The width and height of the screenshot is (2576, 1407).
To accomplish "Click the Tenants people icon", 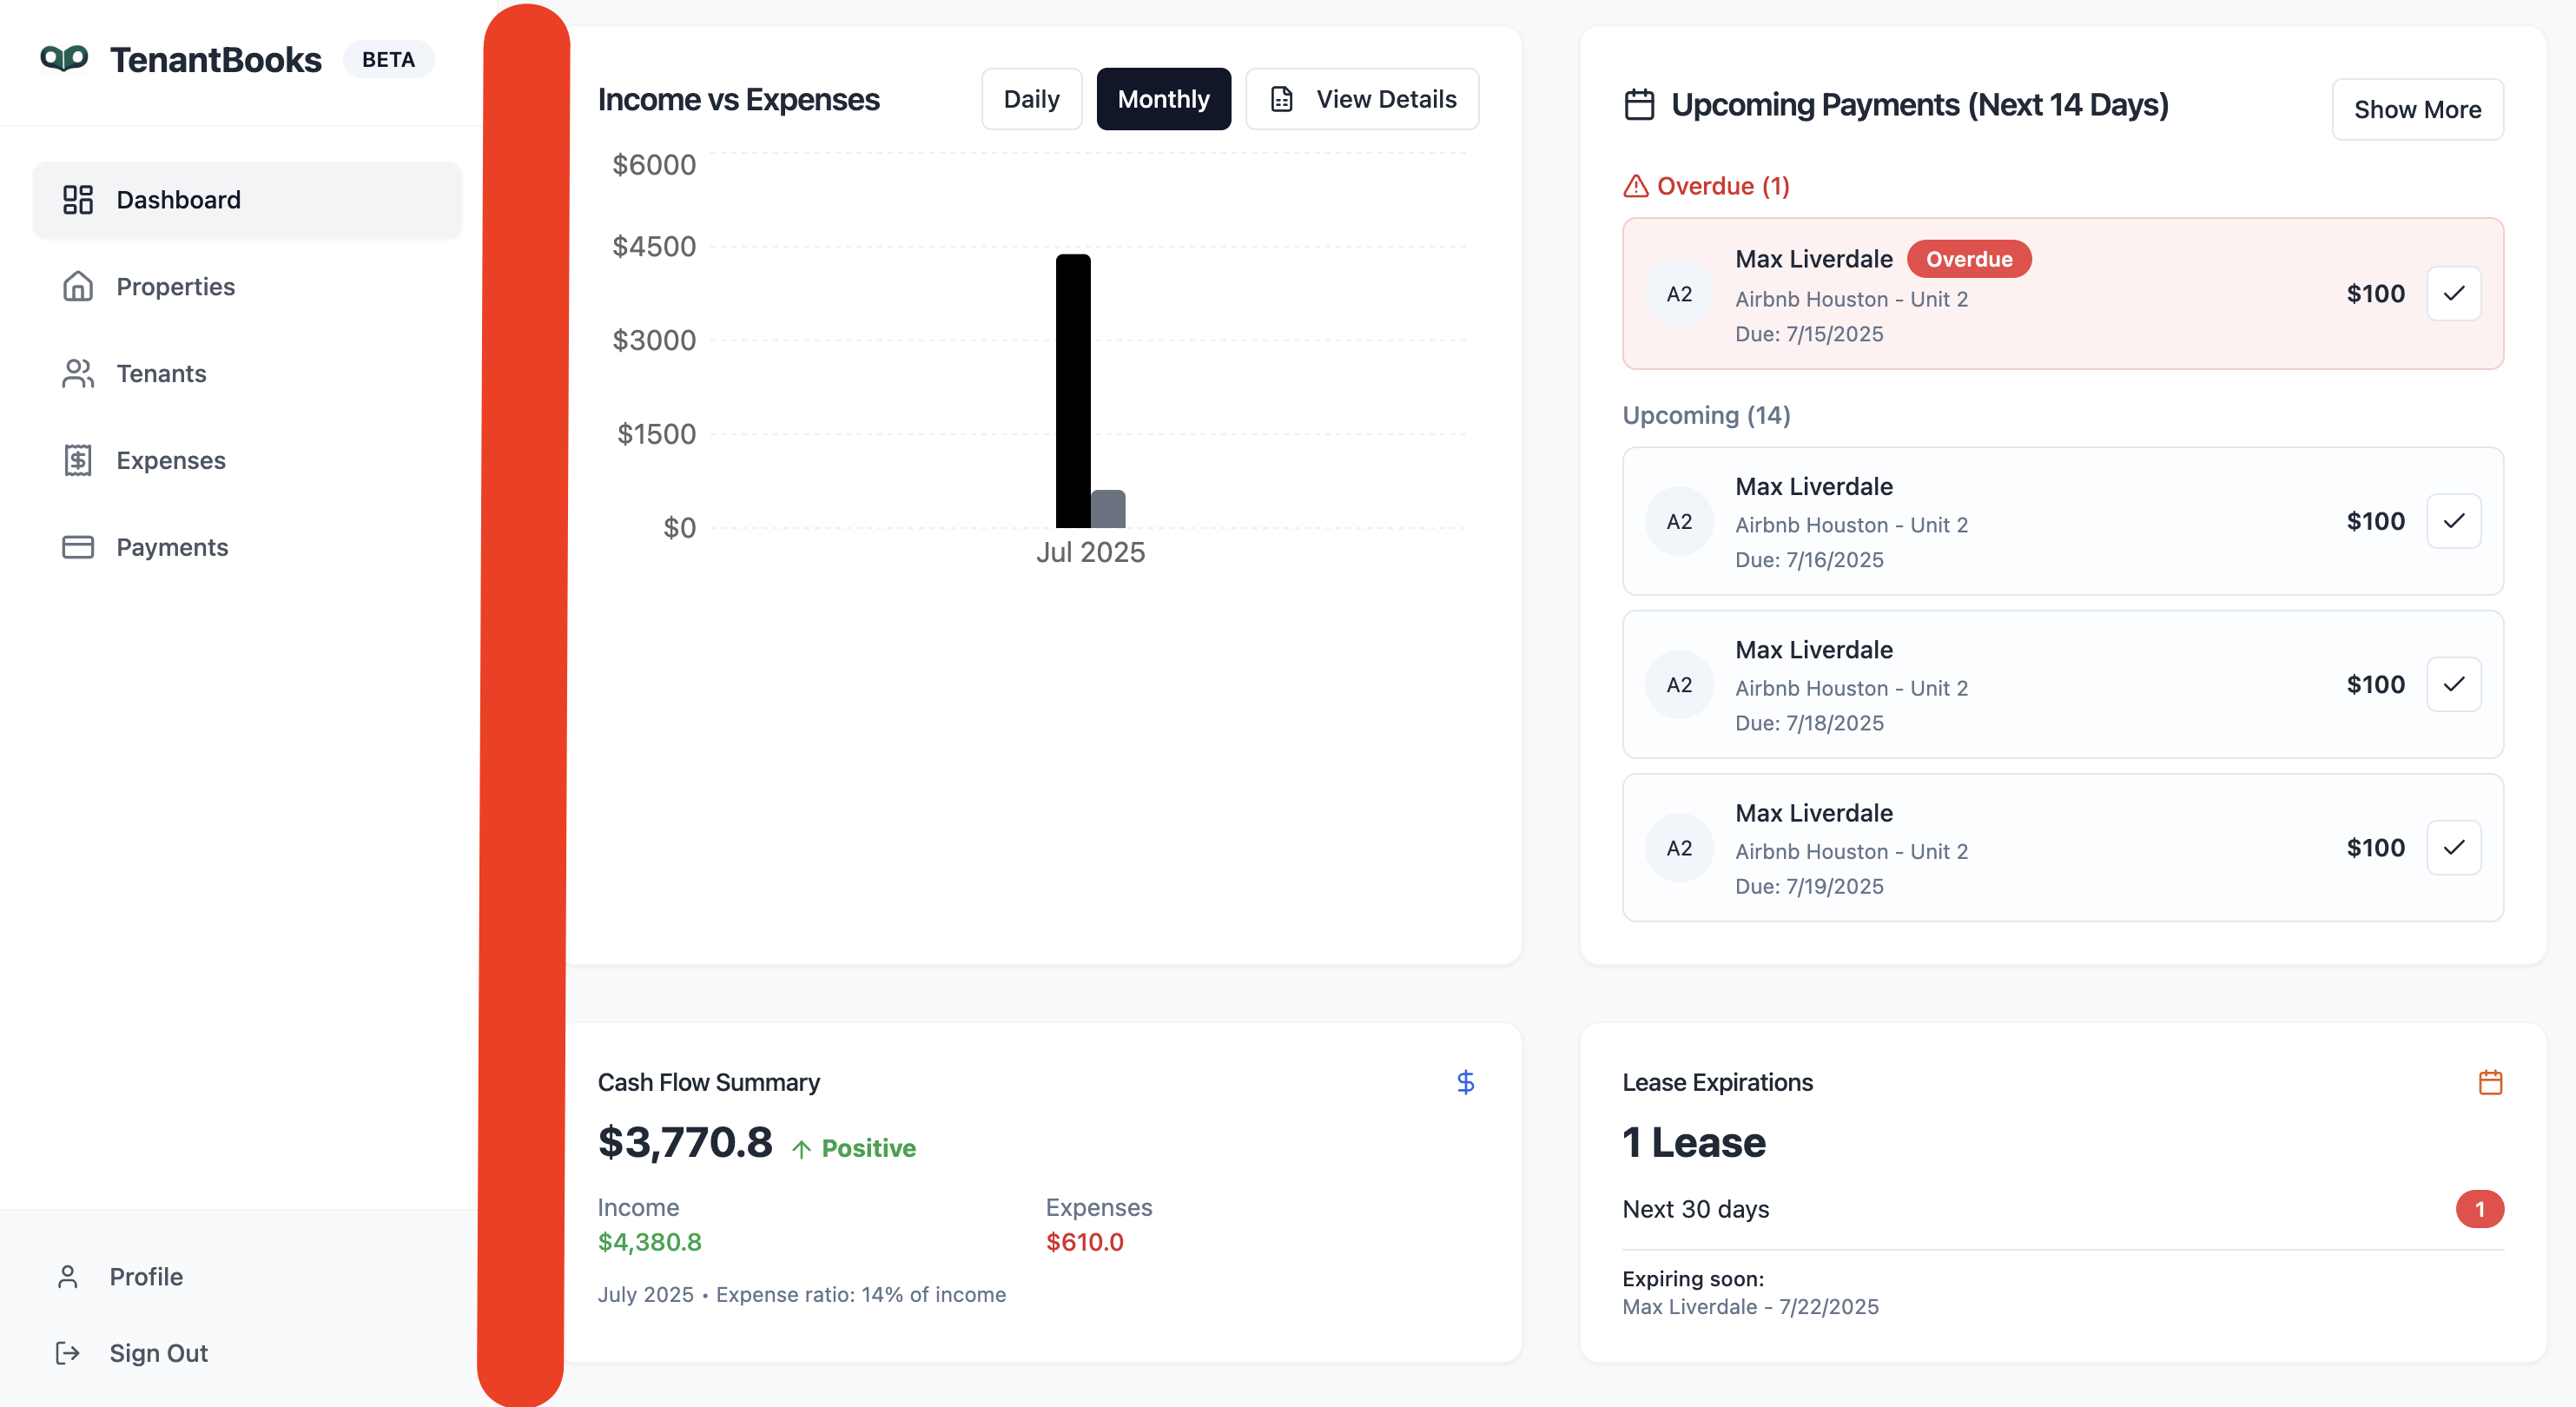I will [x=78, y=374].
